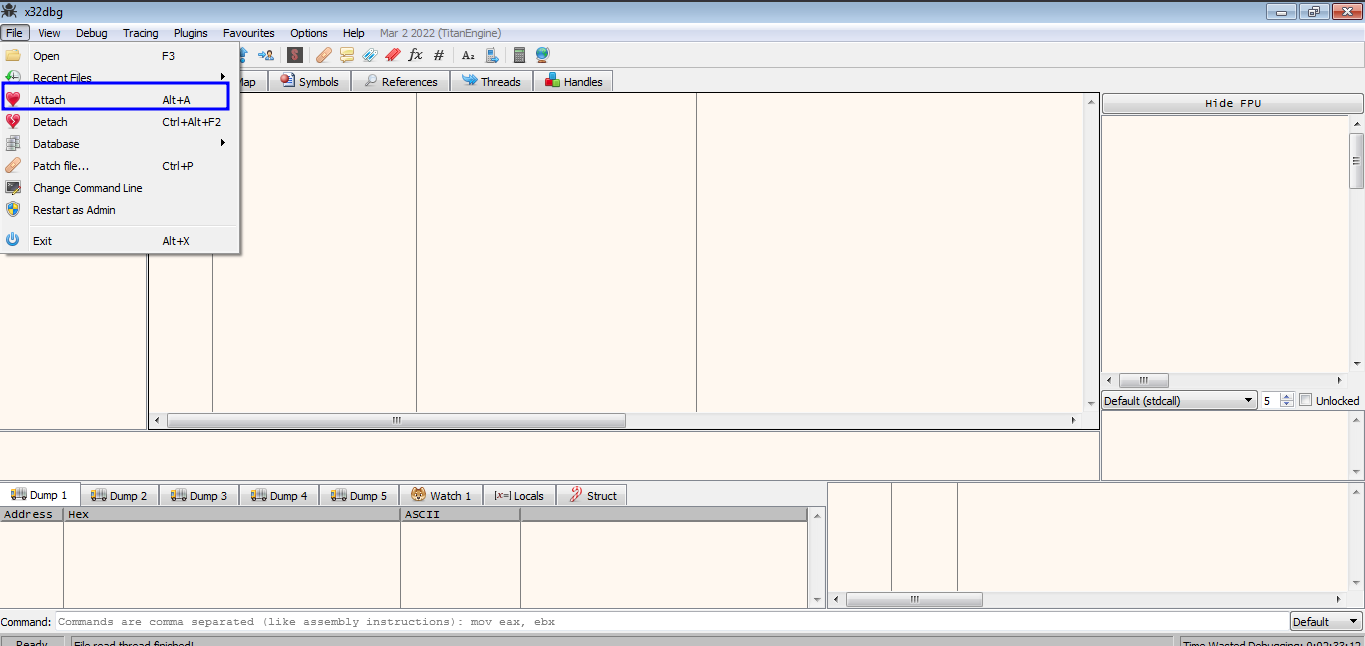Click inside the Command input field
This screenshot has height=646, width=1365.
tap(670, 622)
